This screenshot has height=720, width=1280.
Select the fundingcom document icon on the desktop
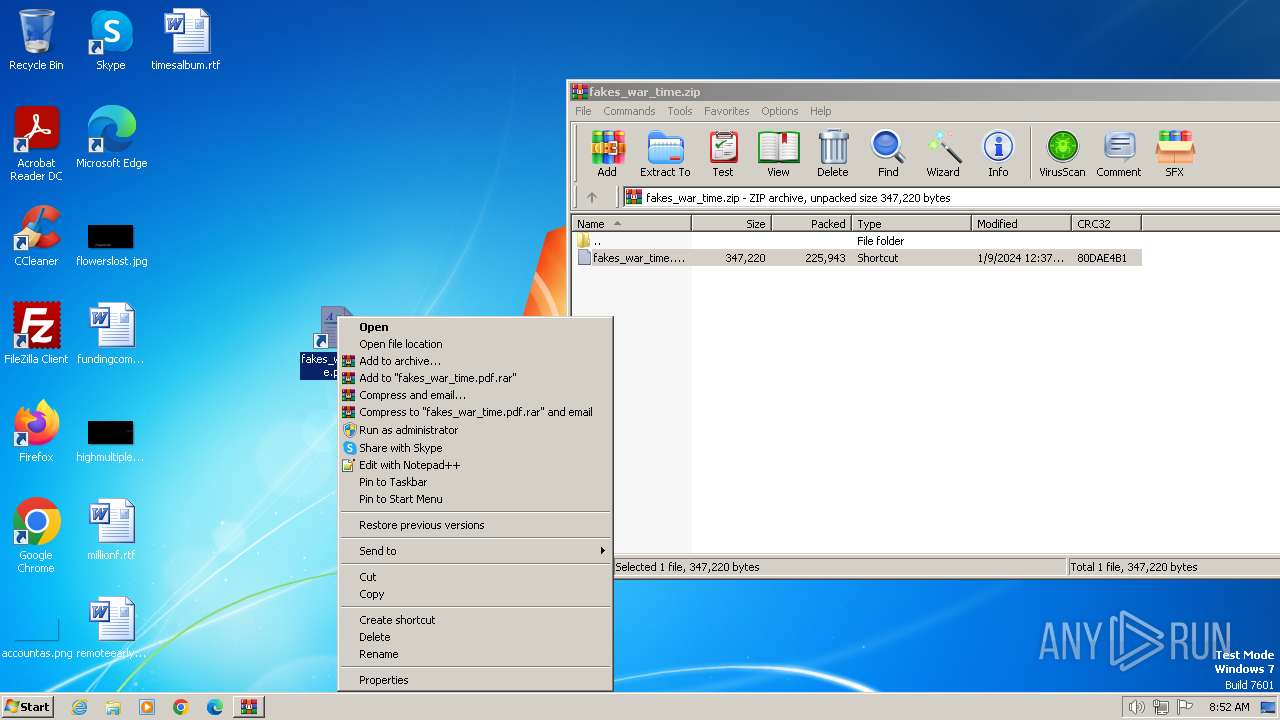coord(111,333)
